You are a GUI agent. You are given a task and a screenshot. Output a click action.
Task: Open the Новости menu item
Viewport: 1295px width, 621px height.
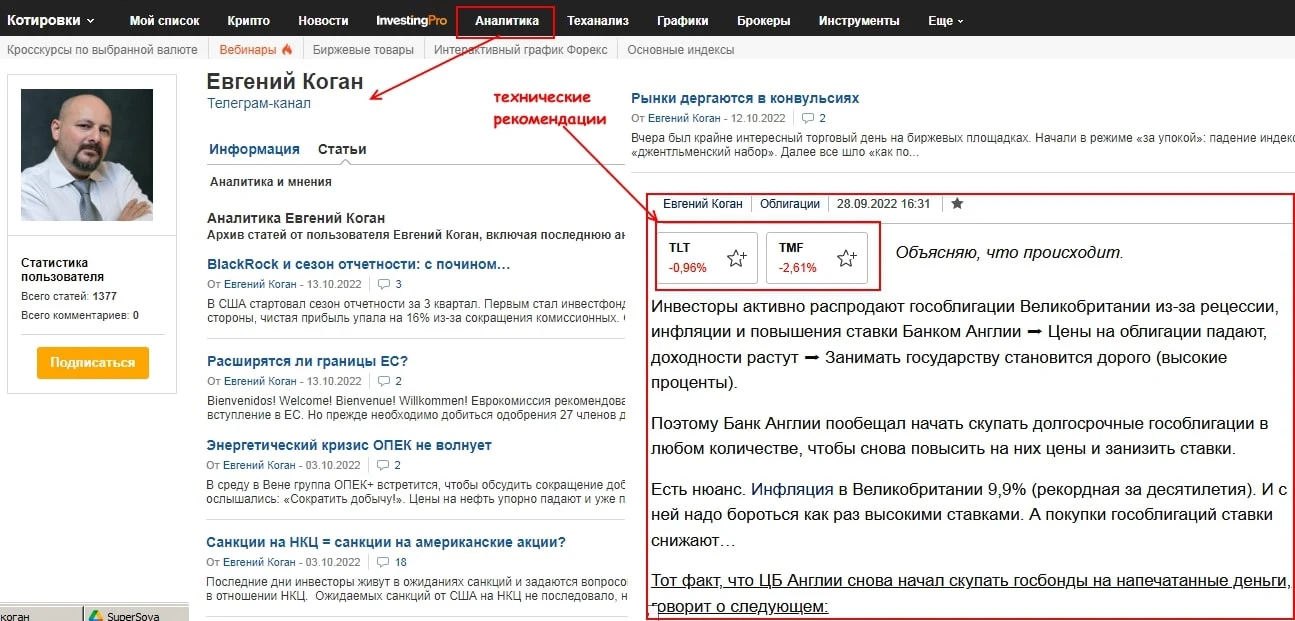coord(323,21)
